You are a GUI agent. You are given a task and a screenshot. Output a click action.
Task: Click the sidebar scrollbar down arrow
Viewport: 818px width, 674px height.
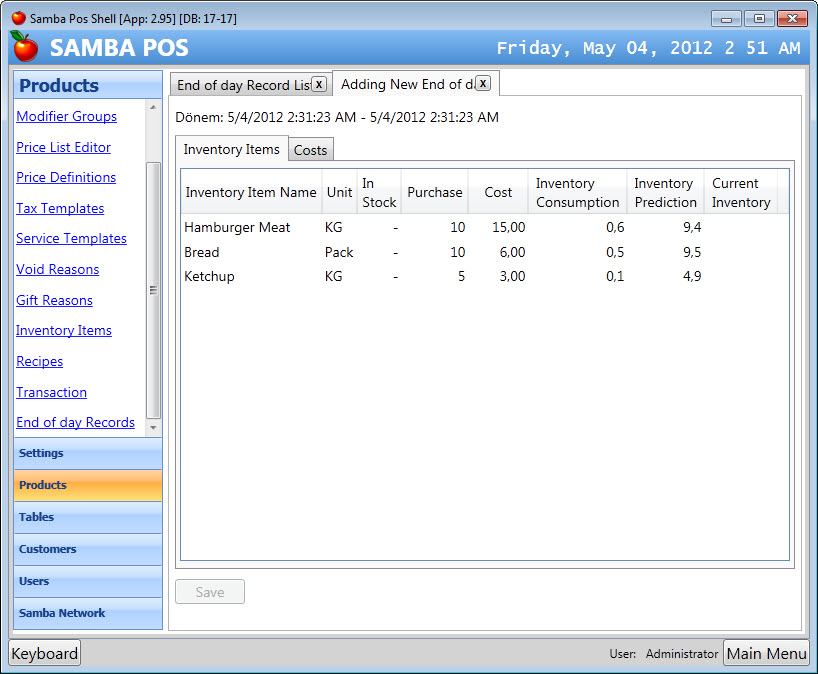pos(153,428)
